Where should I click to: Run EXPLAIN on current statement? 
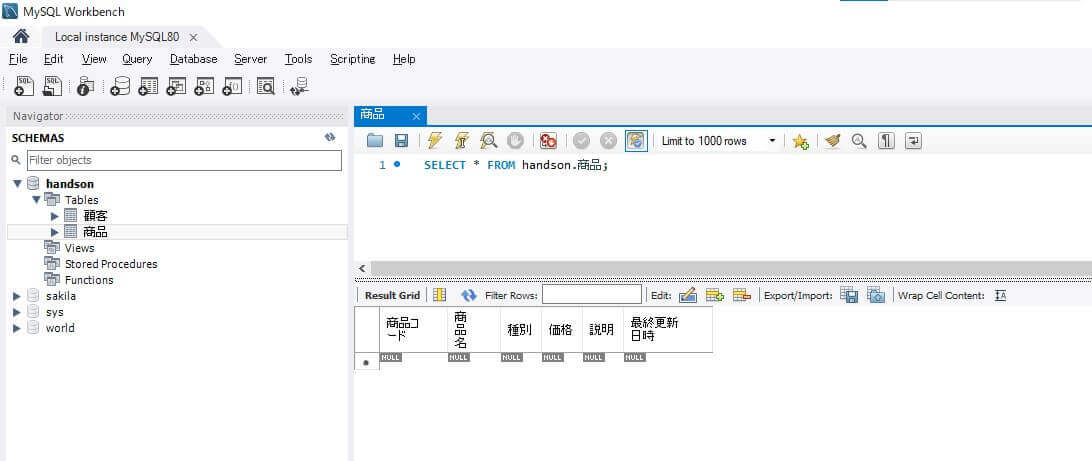[x=488, y=141]
